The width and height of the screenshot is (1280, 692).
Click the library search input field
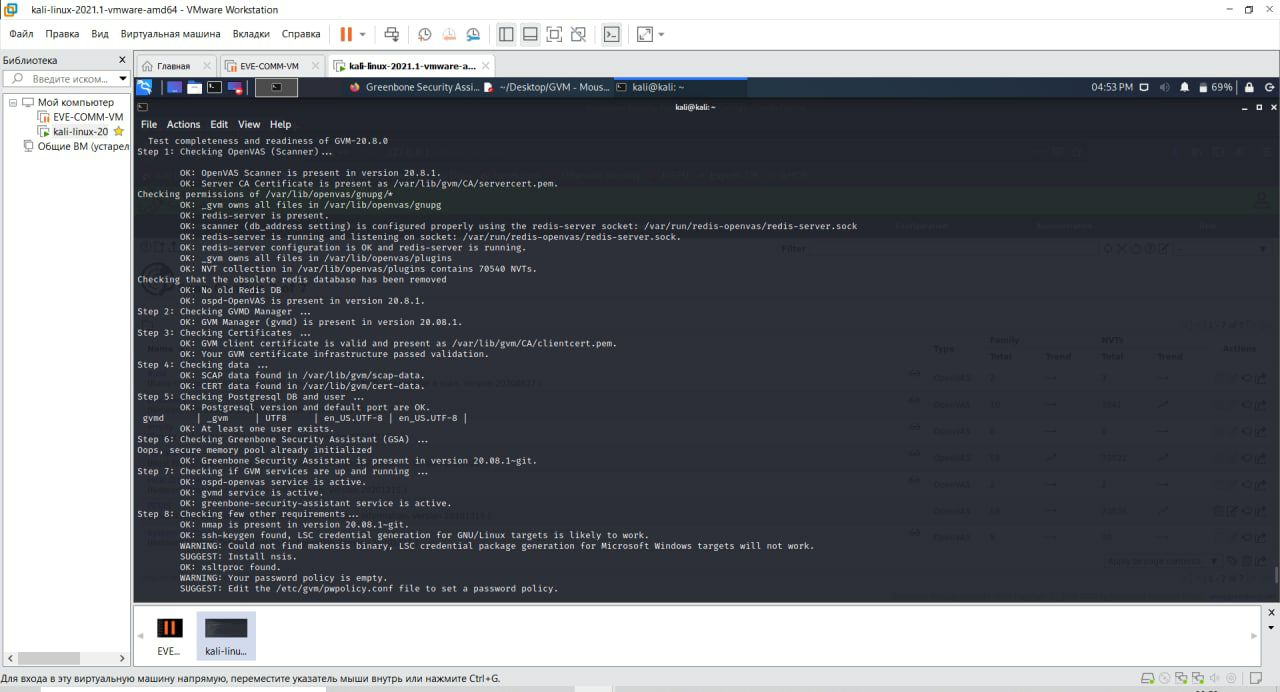pos(68,78)
